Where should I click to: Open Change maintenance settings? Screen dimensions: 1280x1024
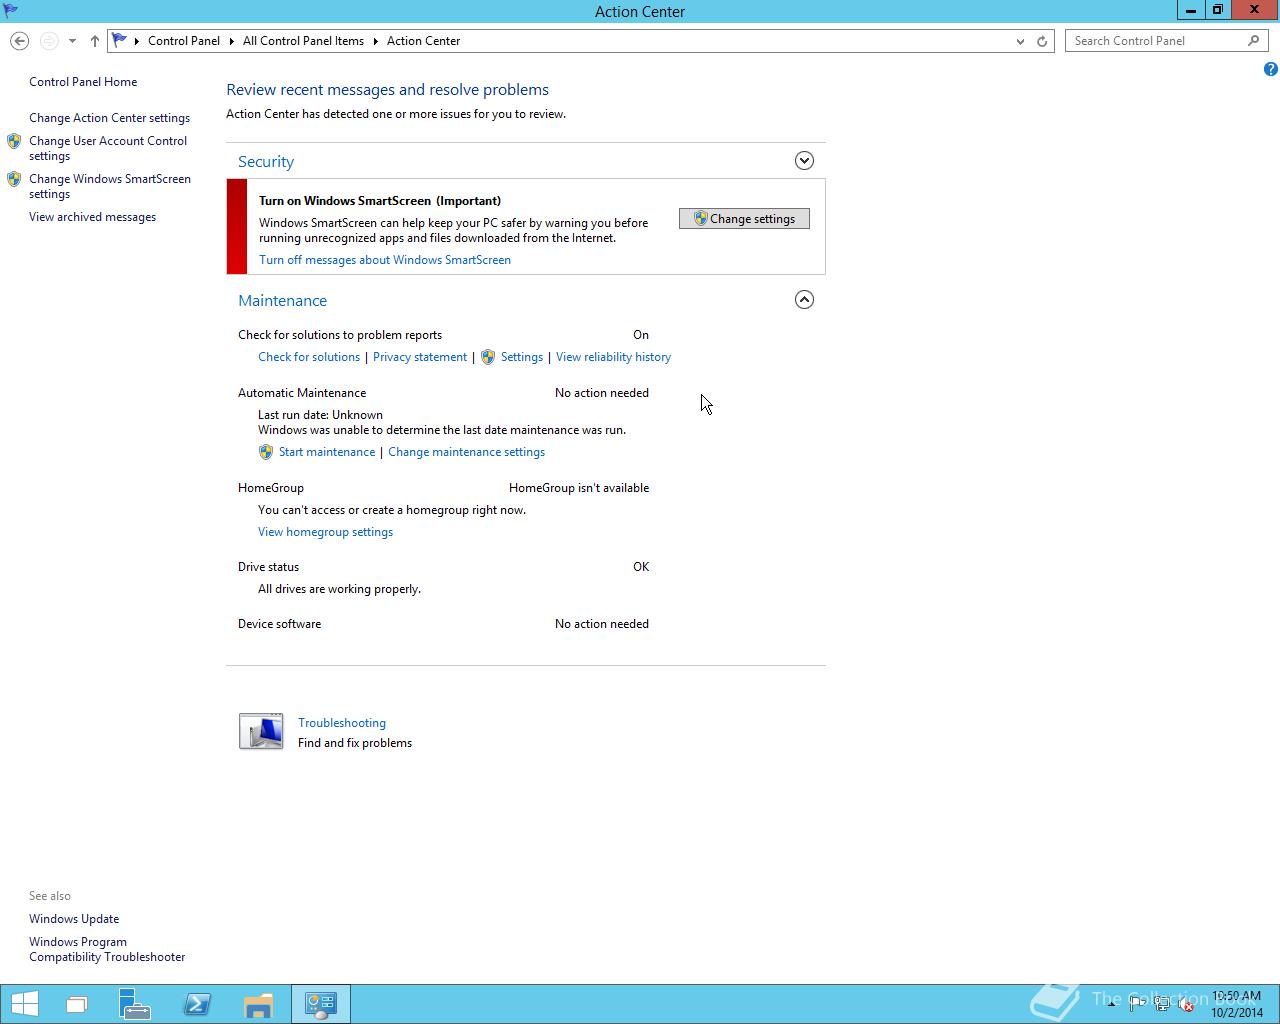466,452
